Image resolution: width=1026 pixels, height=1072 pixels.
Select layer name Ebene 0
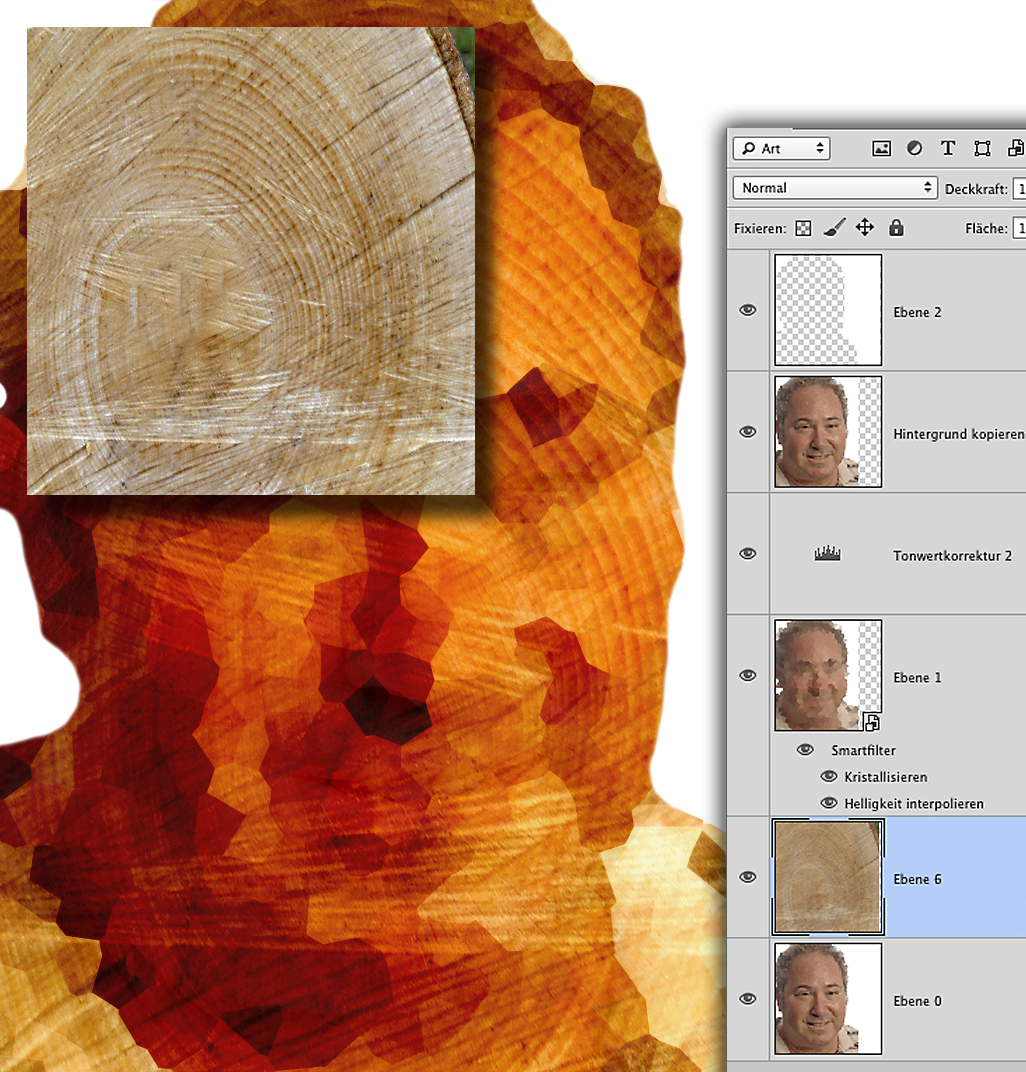[917, 1001]
